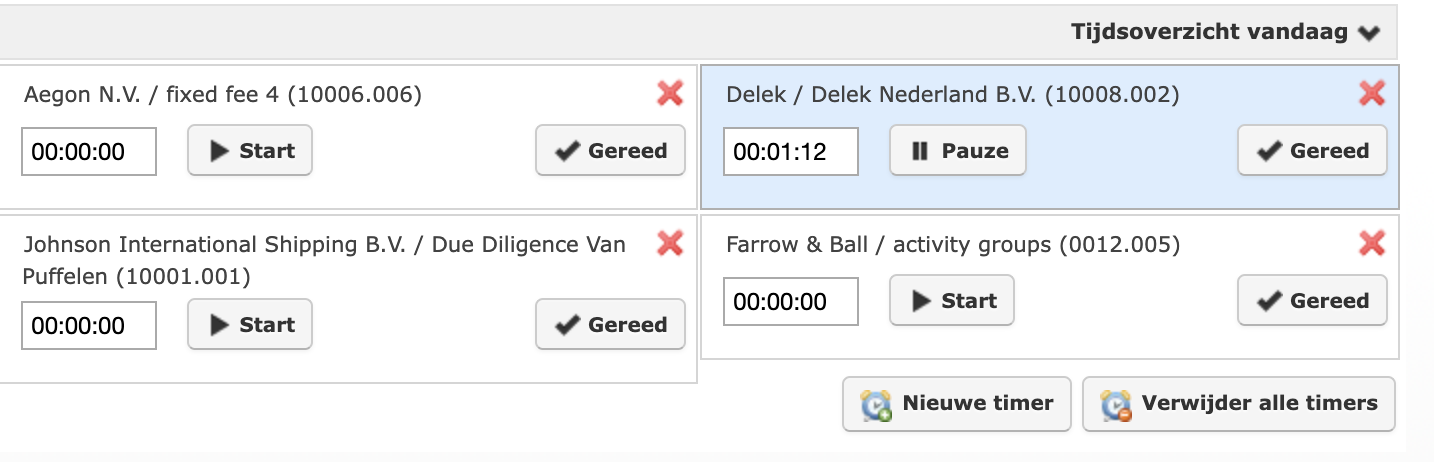Image resolution: width=1434 pixels, height=462 pixels.
Task: Edit the Farrow & Ball time field
Action: coord(791,301)
